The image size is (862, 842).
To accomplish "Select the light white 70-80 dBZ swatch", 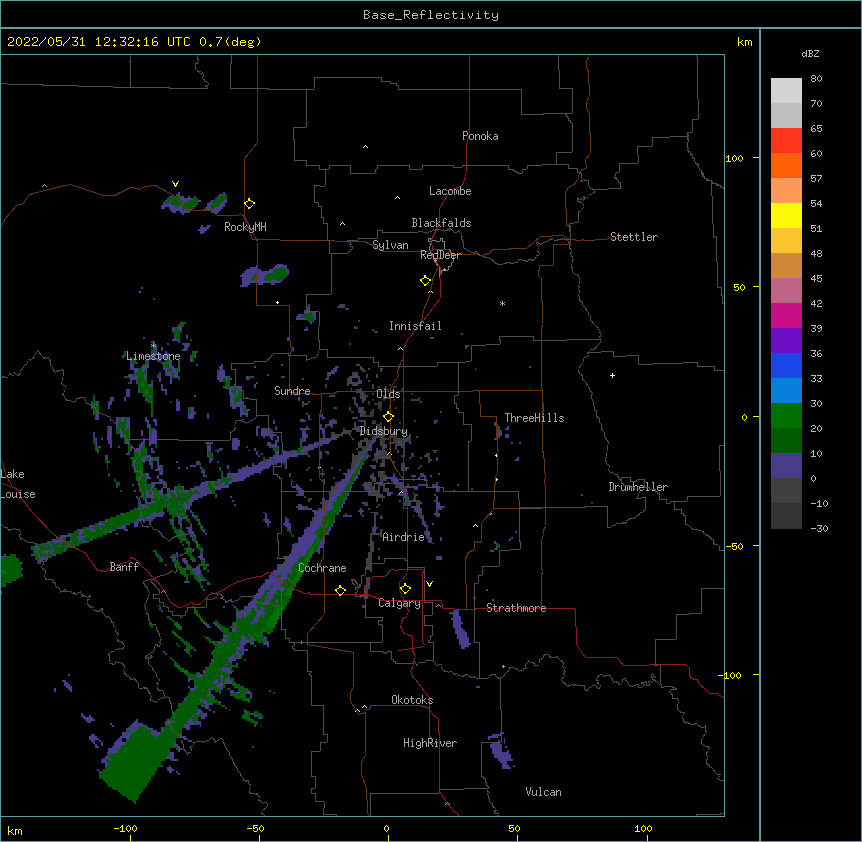I will (786, 91).
